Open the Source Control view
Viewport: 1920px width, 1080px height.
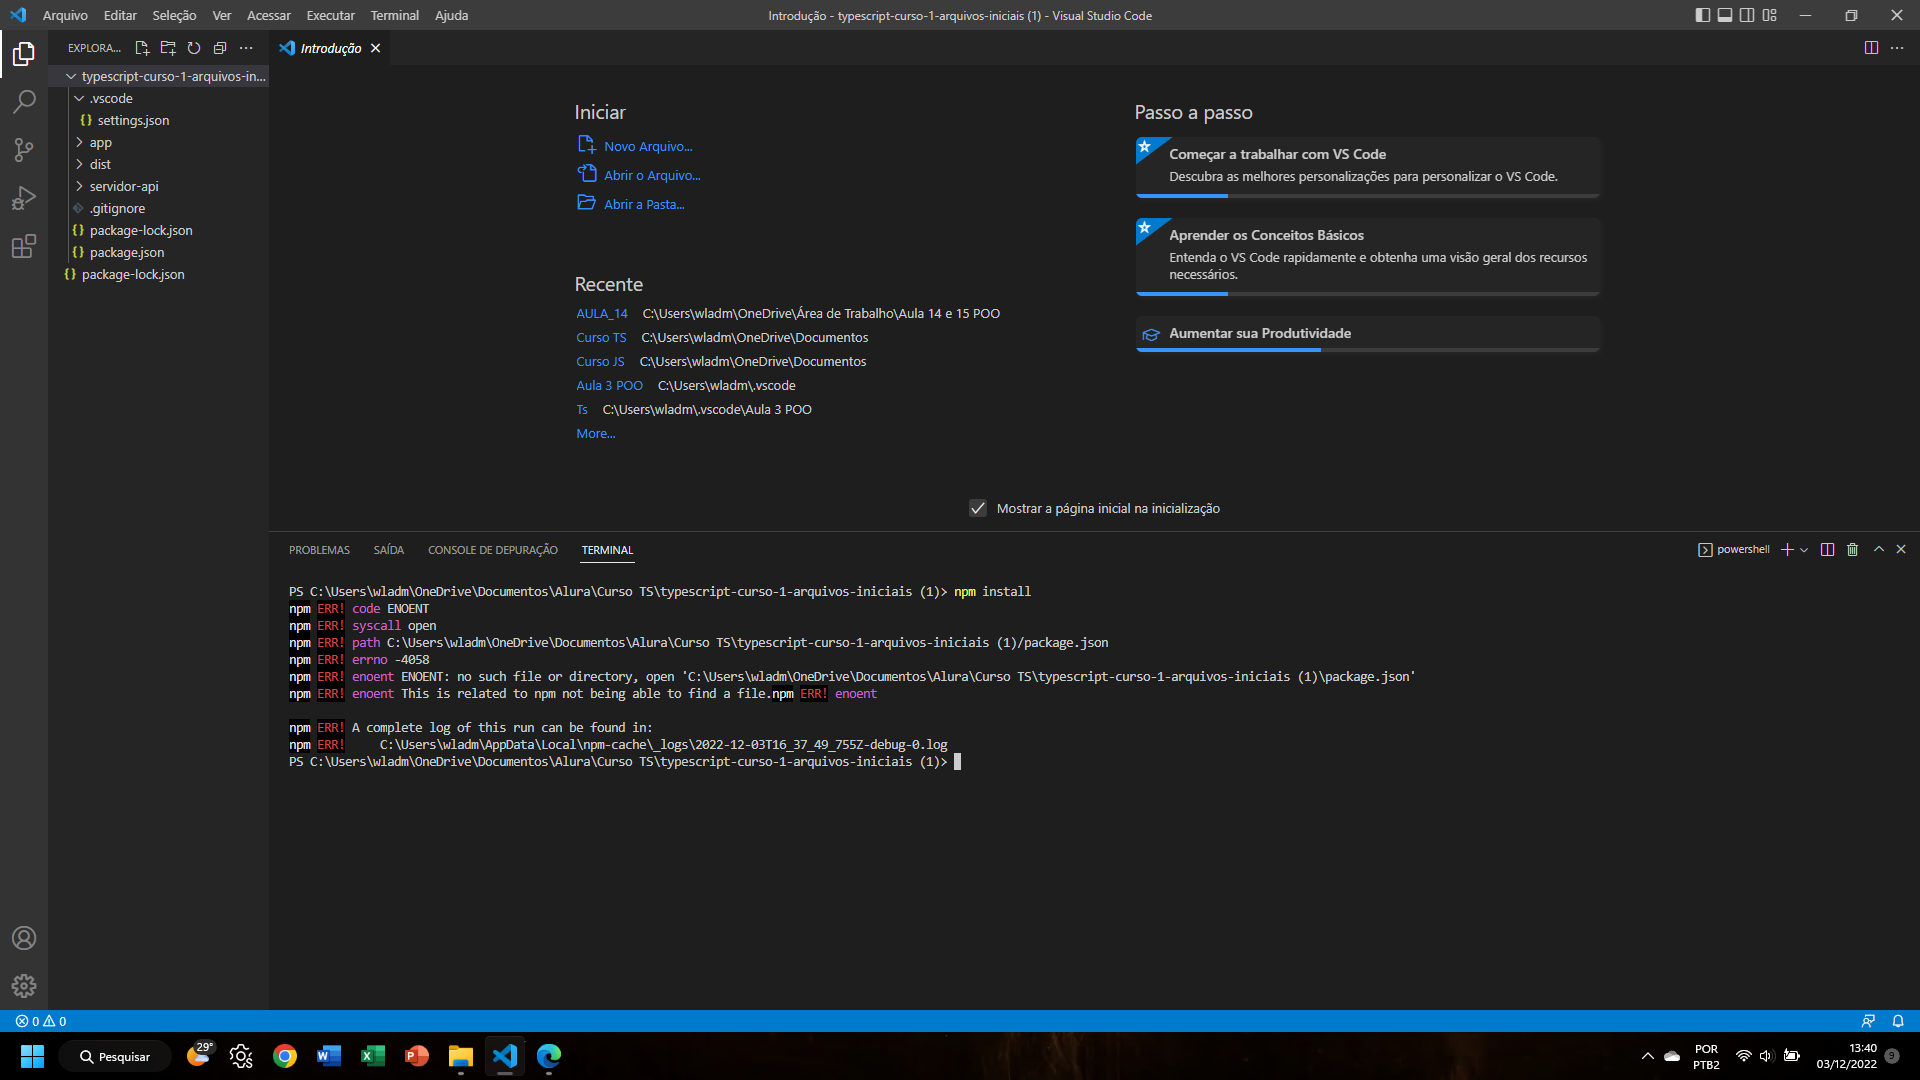pyautogui.click(x=24, y=150)
